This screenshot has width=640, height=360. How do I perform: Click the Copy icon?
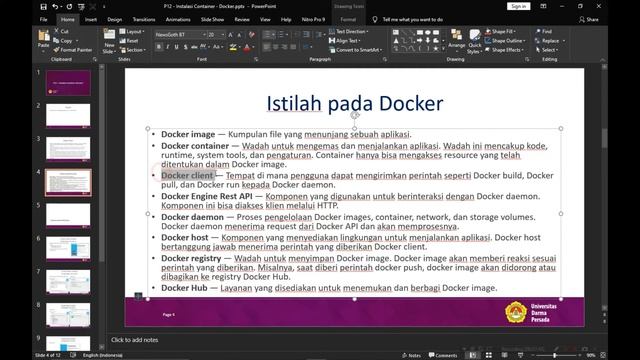pos(56,40)
